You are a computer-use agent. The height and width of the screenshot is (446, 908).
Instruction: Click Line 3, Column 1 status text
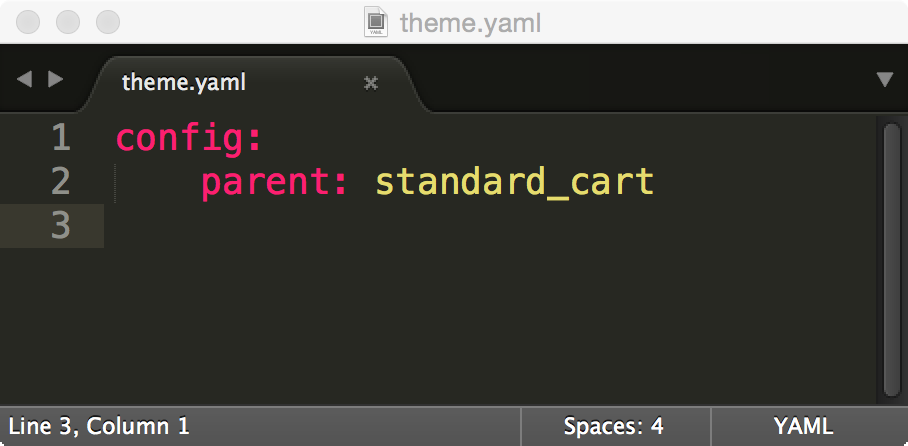(x=99, y=427)
